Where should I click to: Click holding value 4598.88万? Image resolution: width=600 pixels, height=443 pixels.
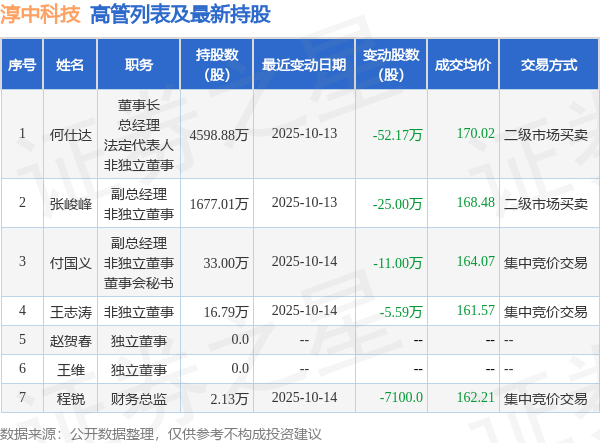(219, 135)
